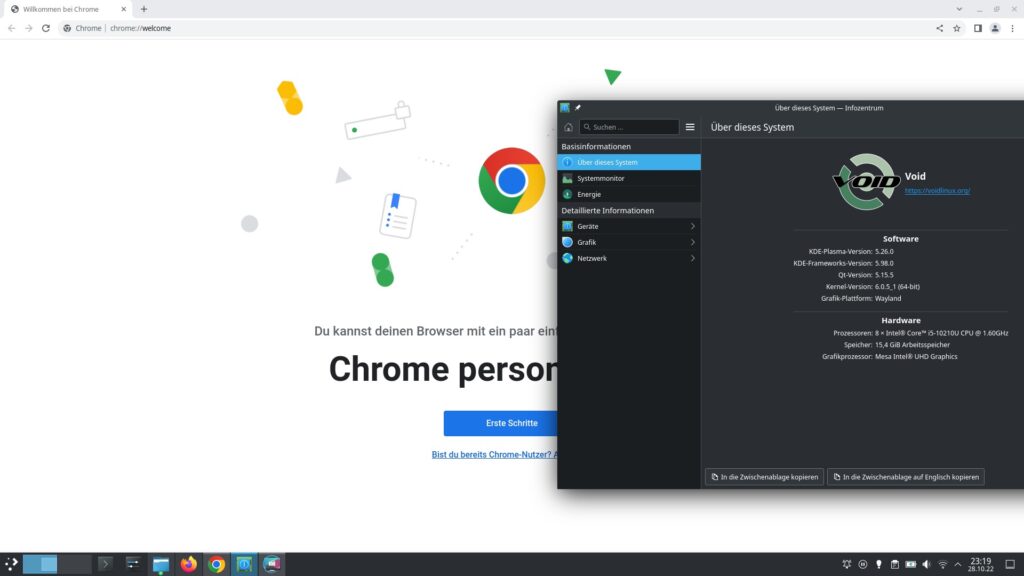The height and width of the screenshot is (576, 1024).
Task: Open the Chrome profile menu
Action: [995, 28]
